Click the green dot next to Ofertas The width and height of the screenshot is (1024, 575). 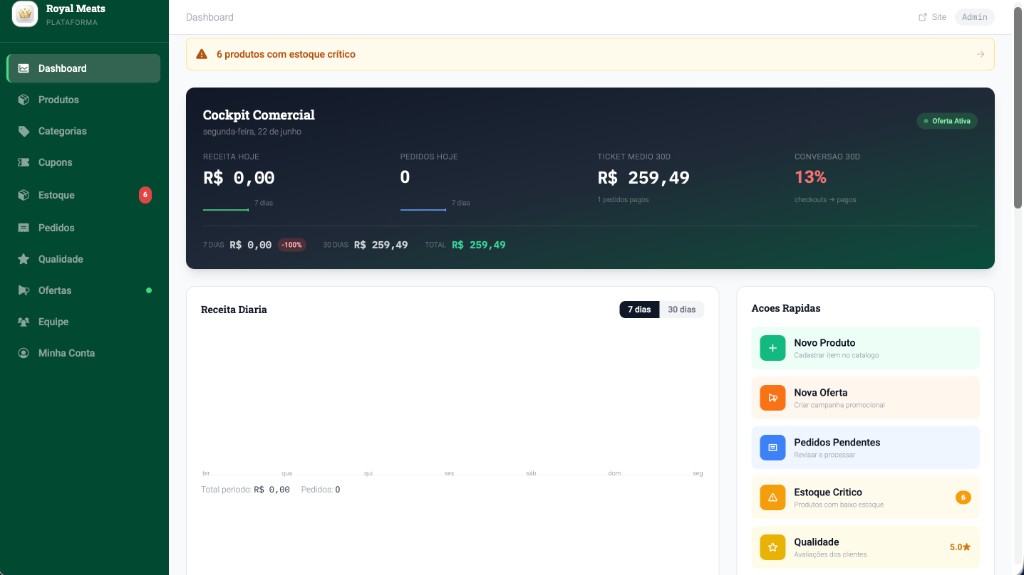(149, 290)
